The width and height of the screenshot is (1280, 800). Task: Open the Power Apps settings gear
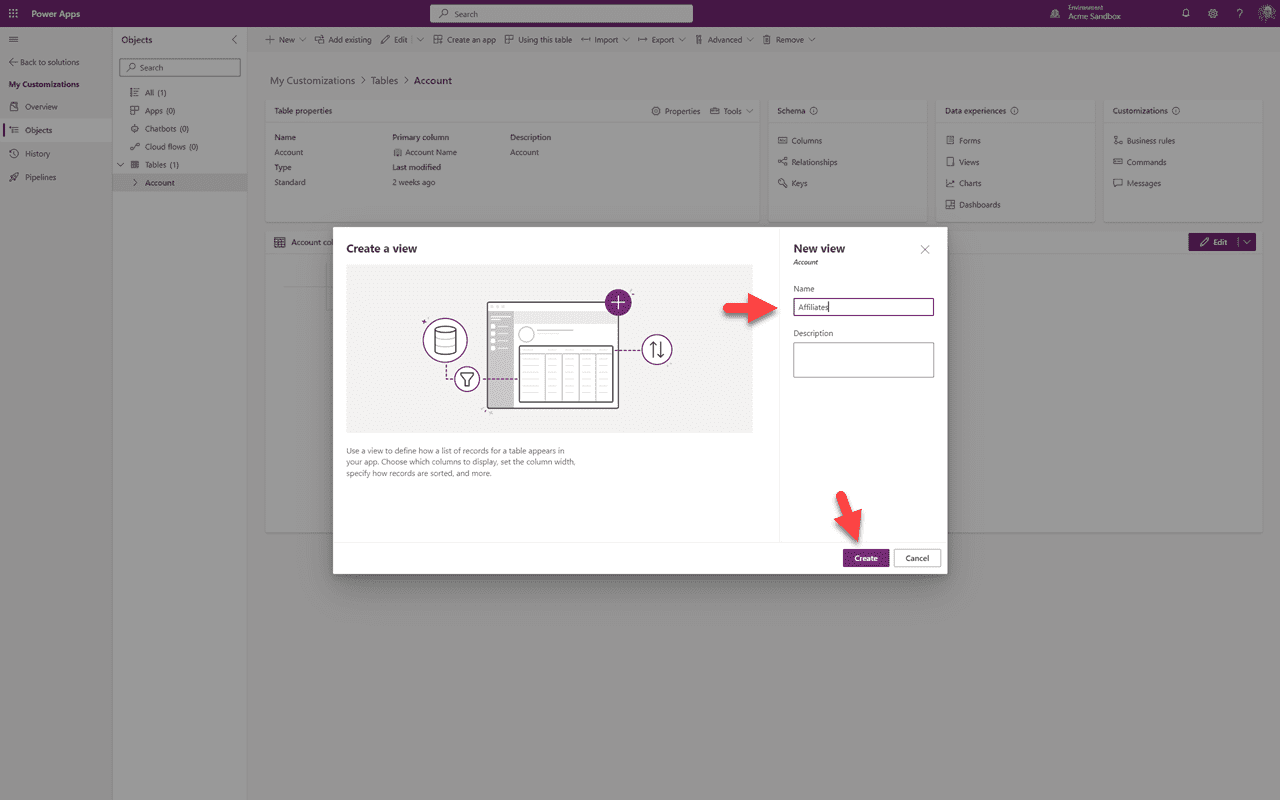[x=1212, y=13]
